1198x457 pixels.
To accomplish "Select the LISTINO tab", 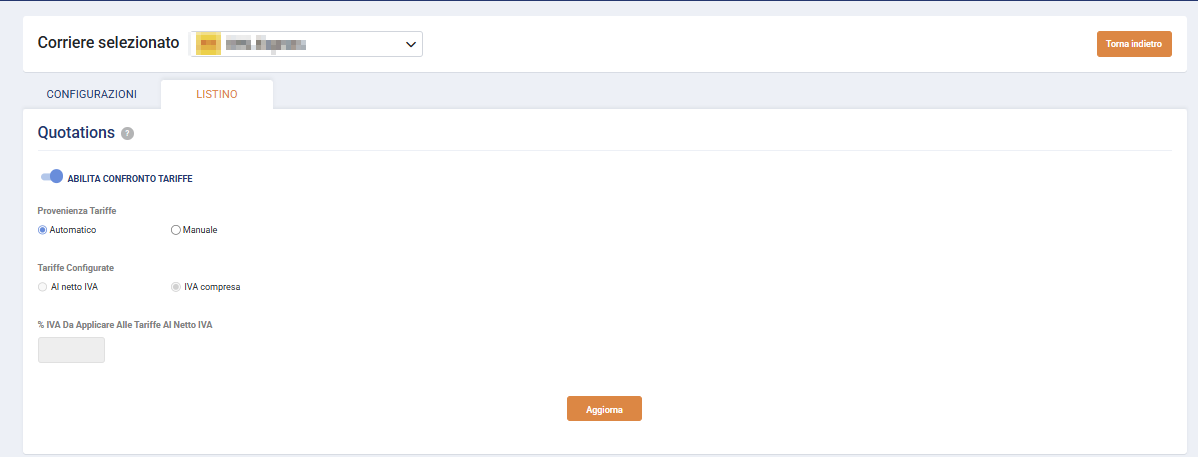I will point(217,94).
